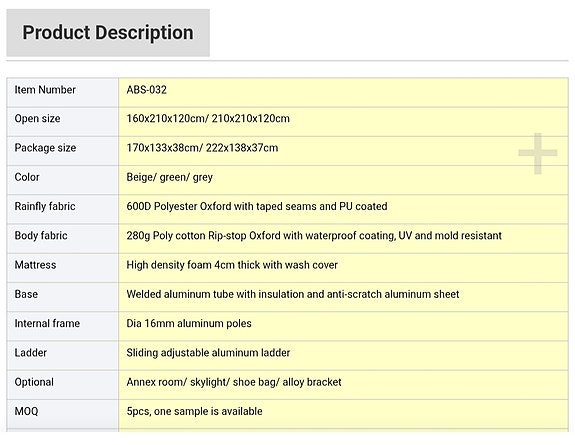The height and width of the screenshot is (445, 575).
Task: Click the High density foam mattress description
Action: [x=232, y=265]
